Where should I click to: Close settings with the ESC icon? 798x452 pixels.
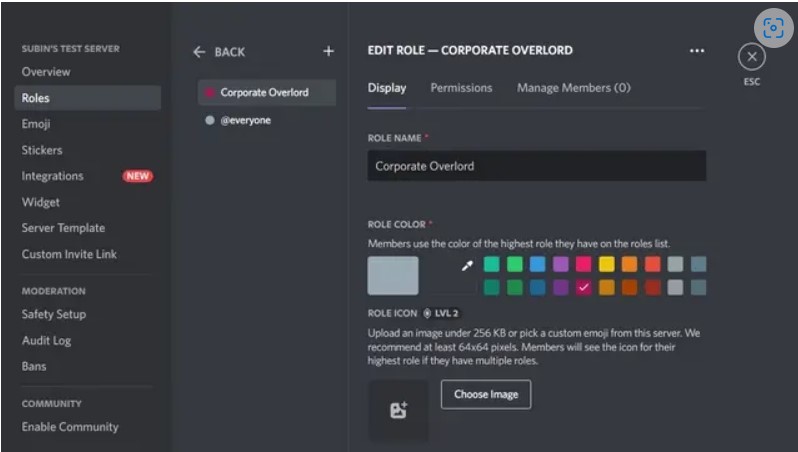click(751, 57)
